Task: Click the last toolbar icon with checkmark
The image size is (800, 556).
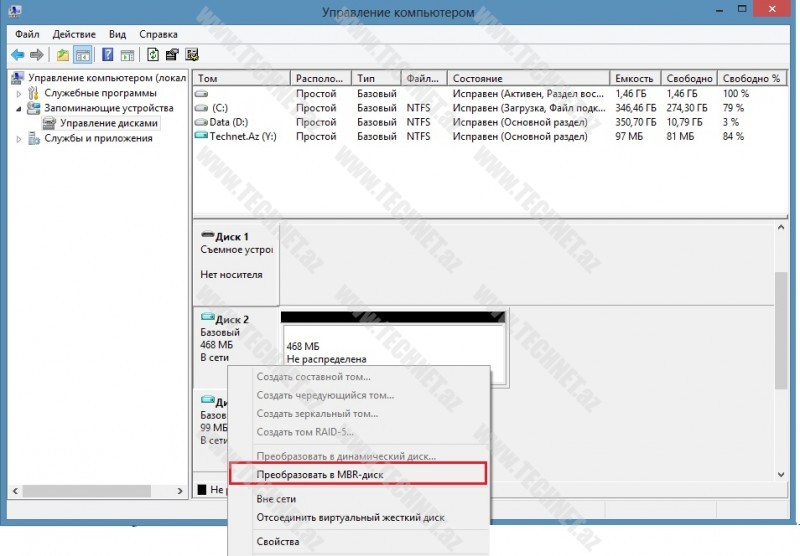Action: tap(192, 55)
